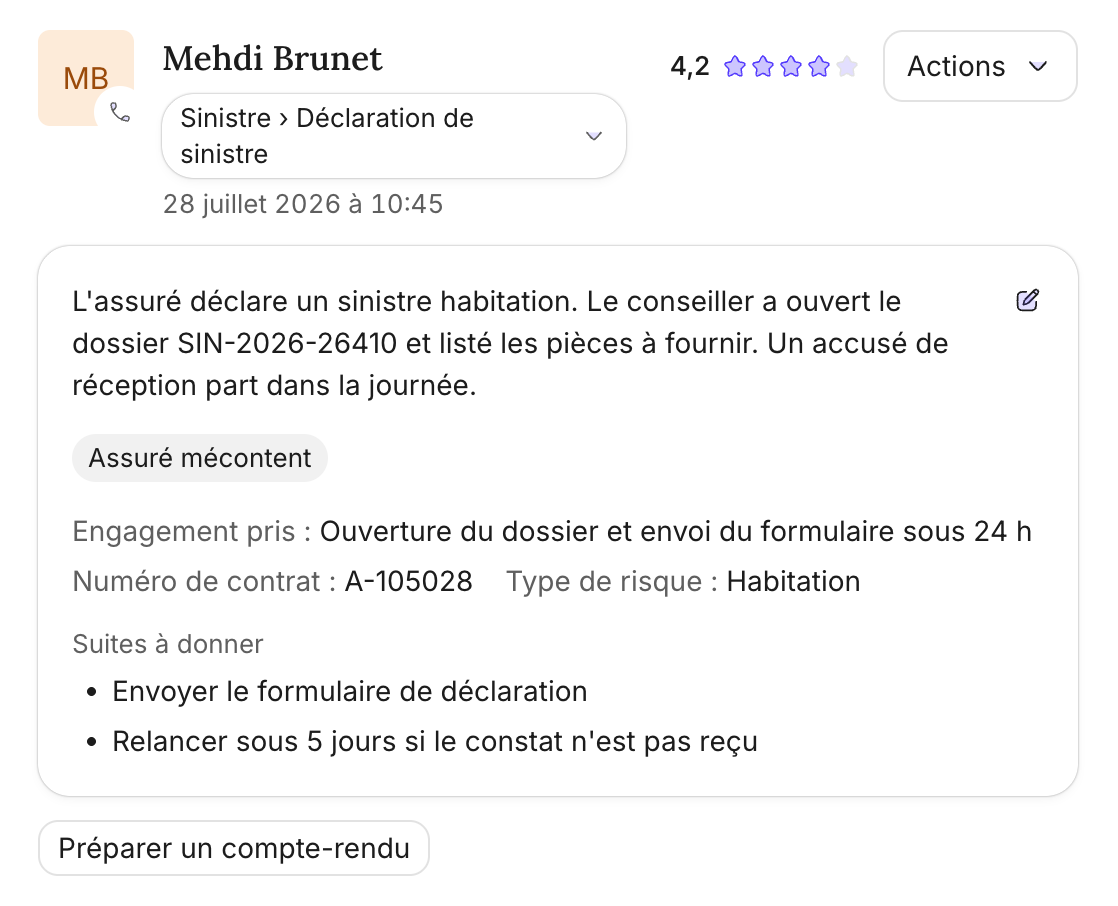This screenshot has height=906, width=1118.
Task: Click the call summary text paragraph
Action: 511,344
